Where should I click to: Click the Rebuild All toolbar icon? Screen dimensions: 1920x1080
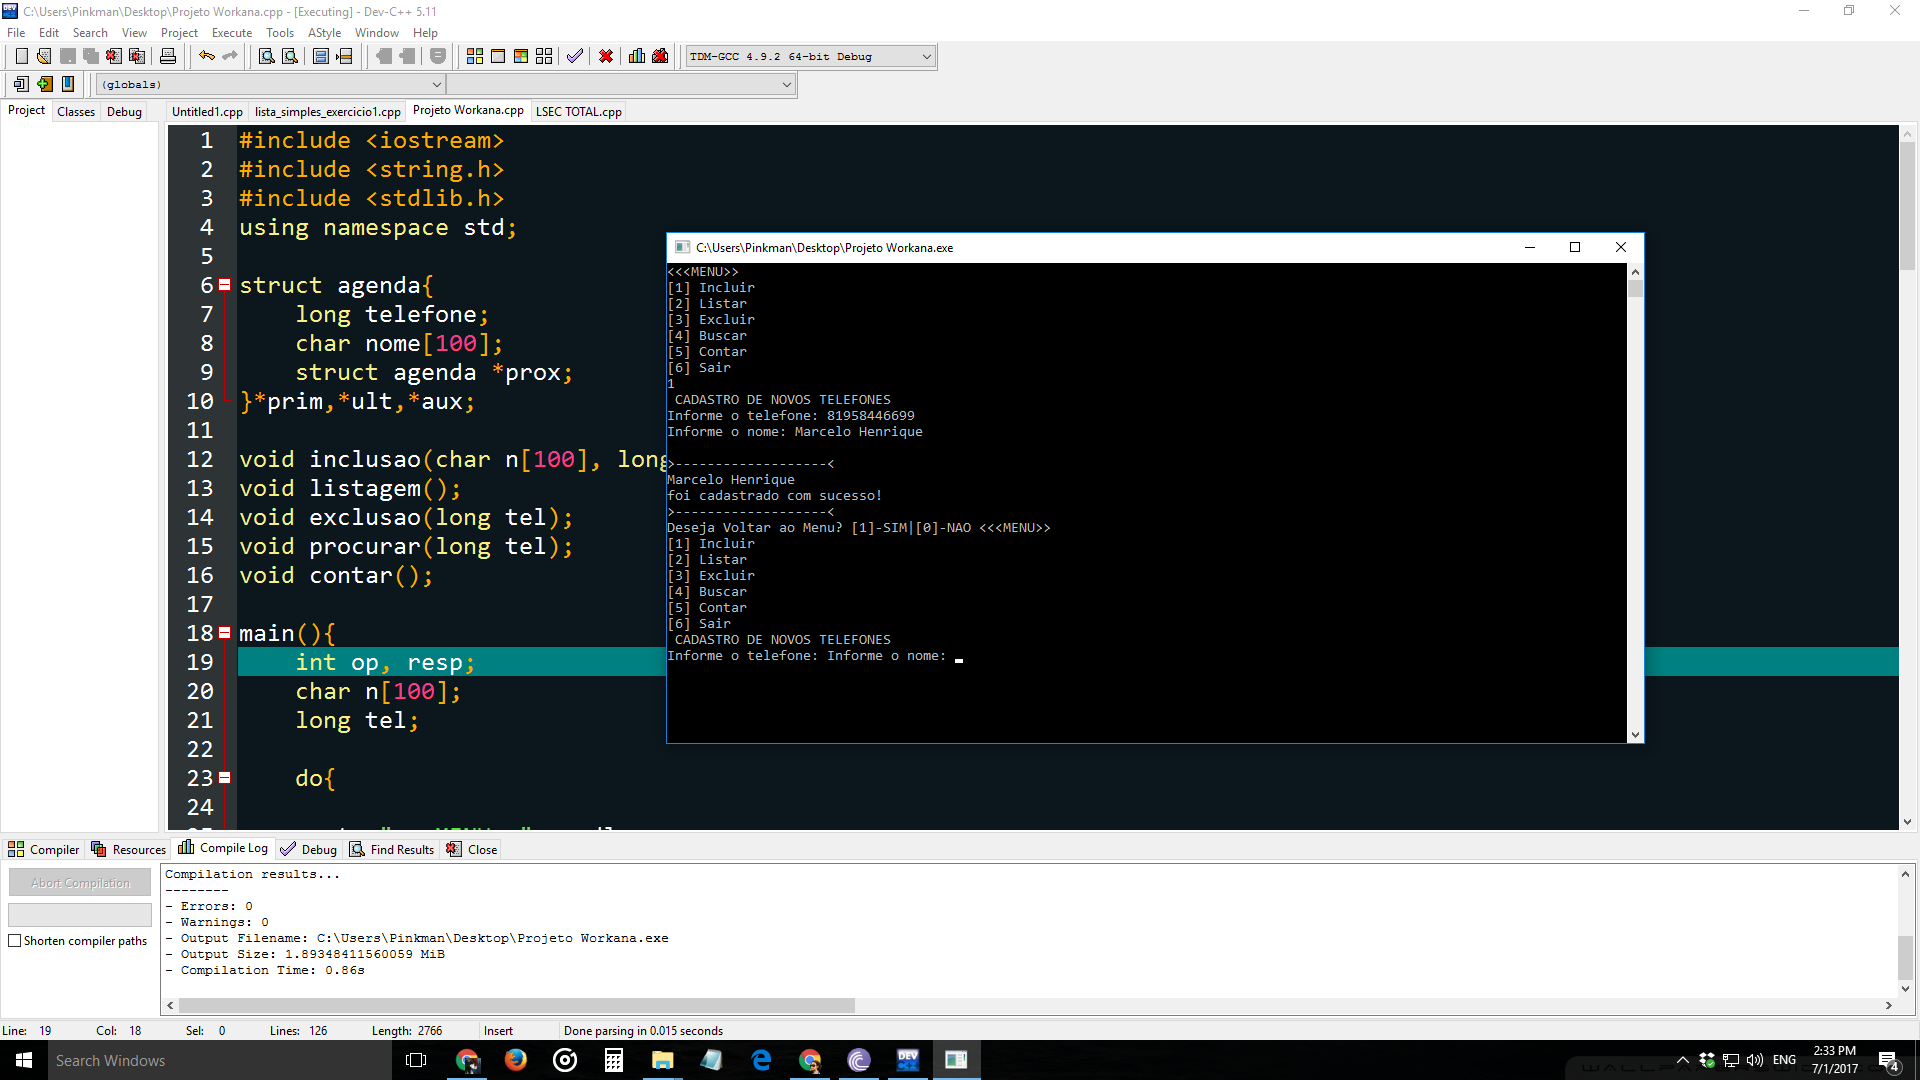coord(544,56)
